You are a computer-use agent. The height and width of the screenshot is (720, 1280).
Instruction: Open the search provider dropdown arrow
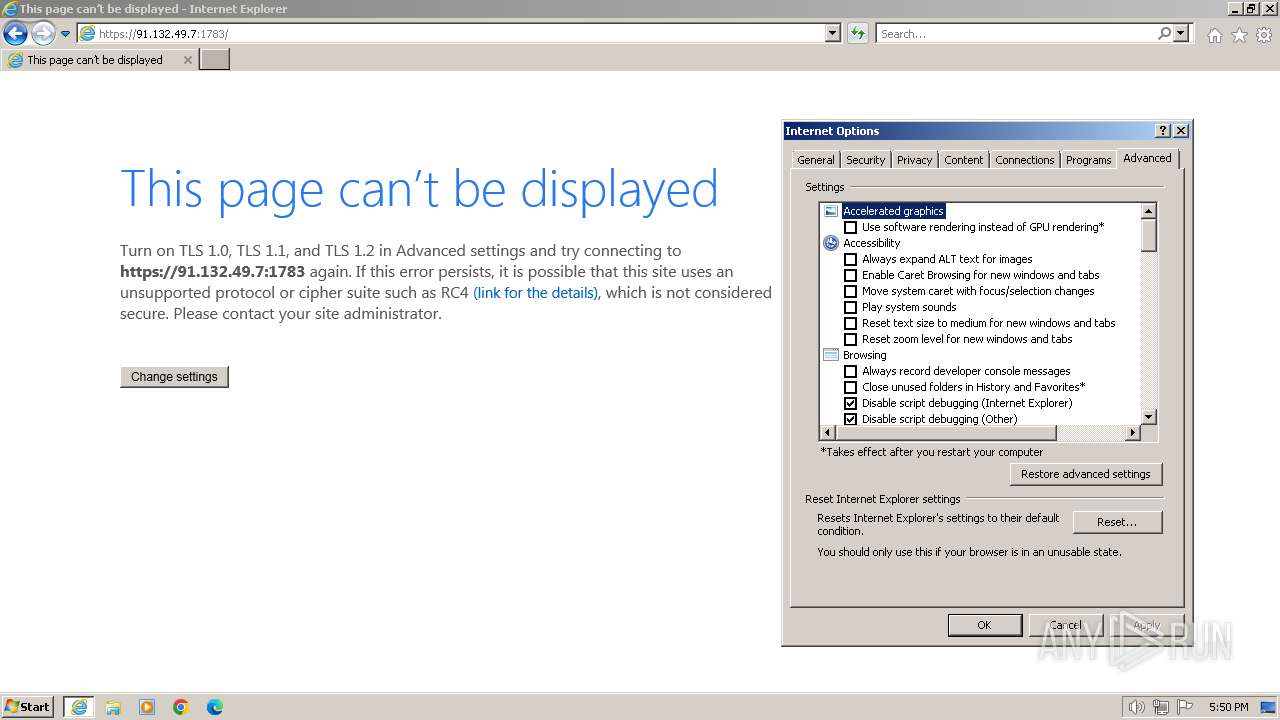[x=1182, y=33]
